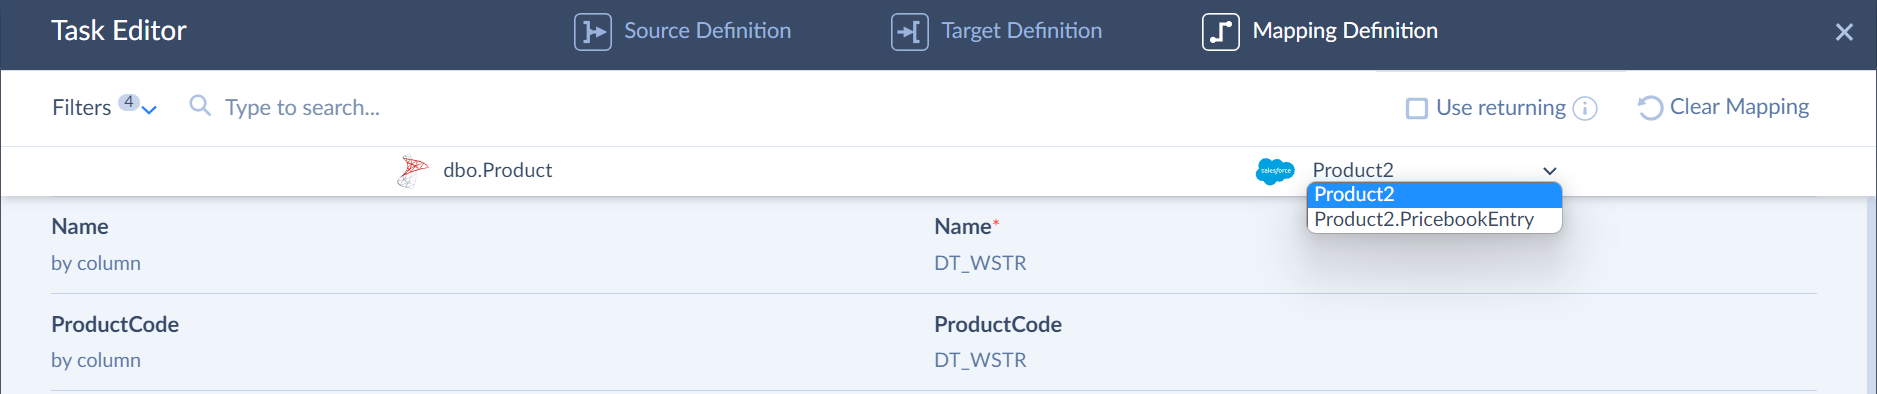The image size is (1877, 394).
Task: Open the Target Definition step icon
Action: 909,31
